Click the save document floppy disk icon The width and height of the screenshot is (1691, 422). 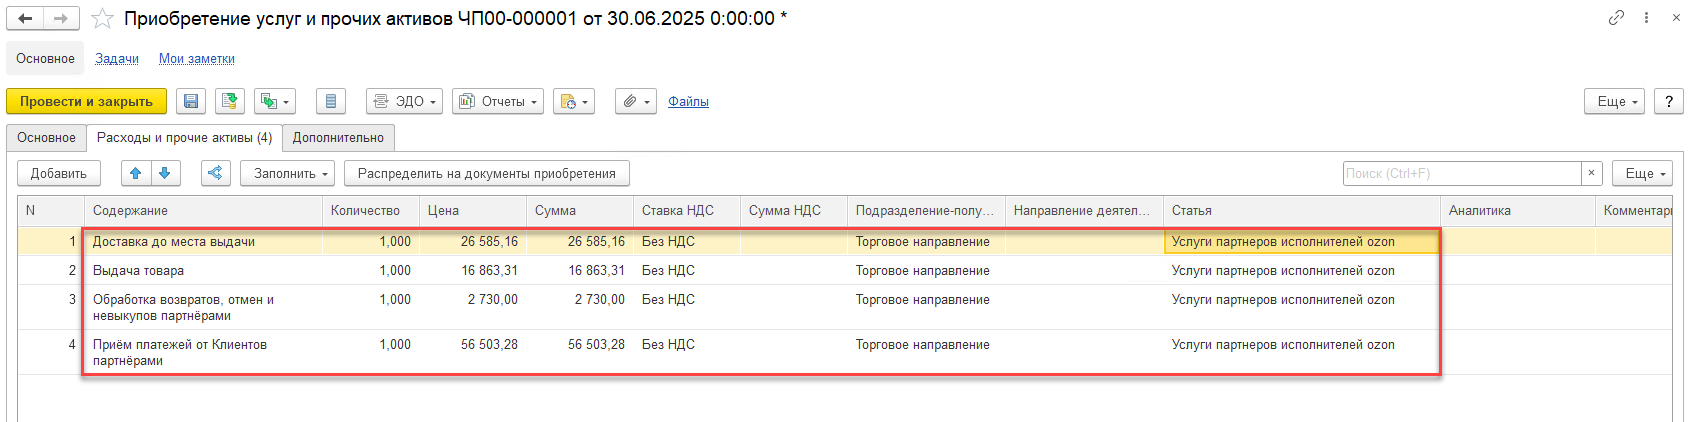[x=191, y=101]
